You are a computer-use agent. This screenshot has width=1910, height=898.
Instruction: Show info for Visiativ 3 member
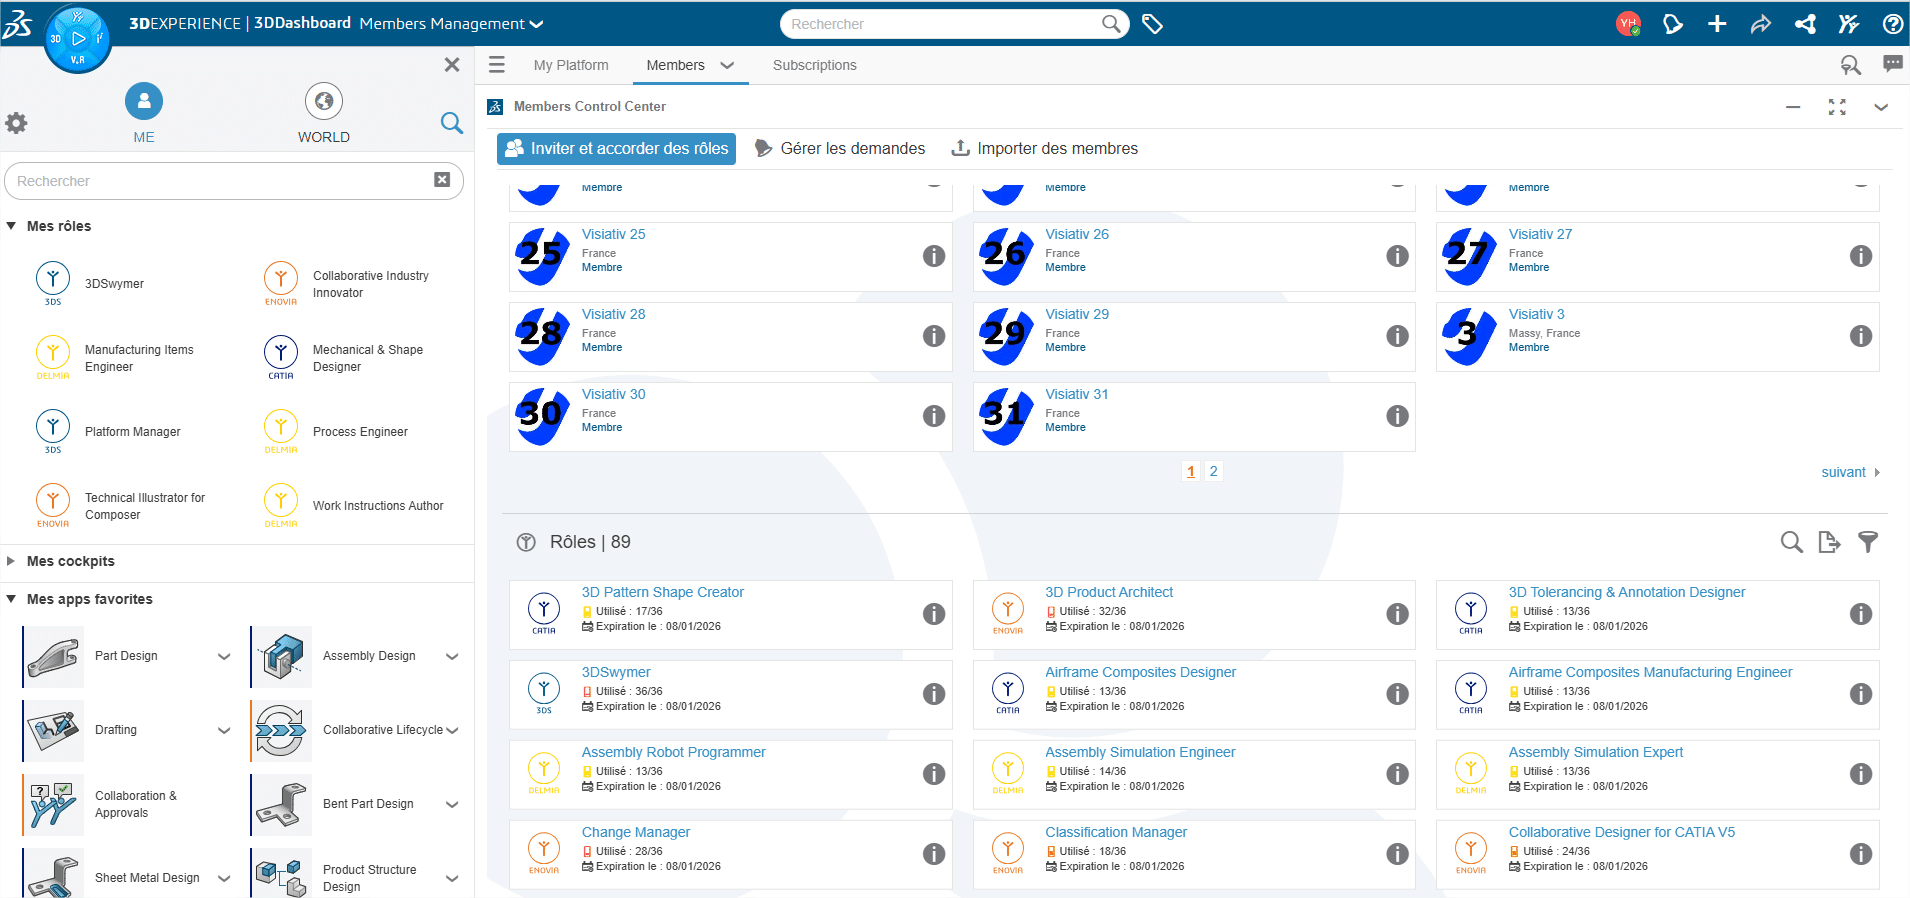pyautogui.click(x=1861, y=336)
